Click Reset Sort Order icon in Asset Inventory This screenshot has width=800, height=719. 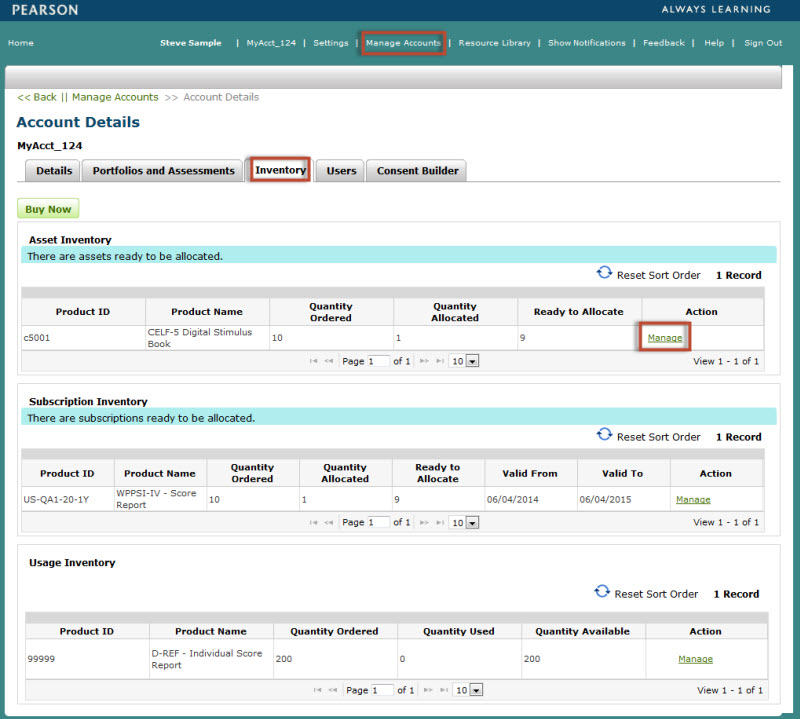pyautogui.click(x=604, y=273)
